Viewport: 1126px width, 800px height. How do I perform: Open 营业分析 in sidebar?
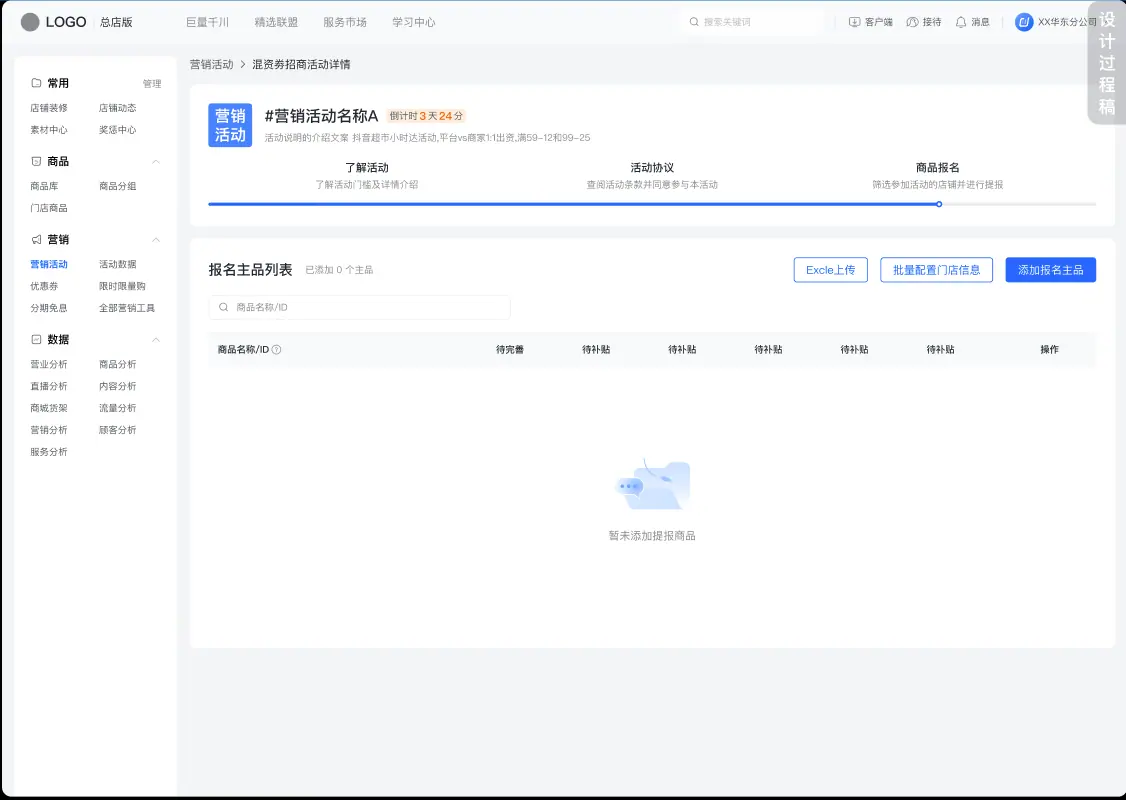point(49,364)
